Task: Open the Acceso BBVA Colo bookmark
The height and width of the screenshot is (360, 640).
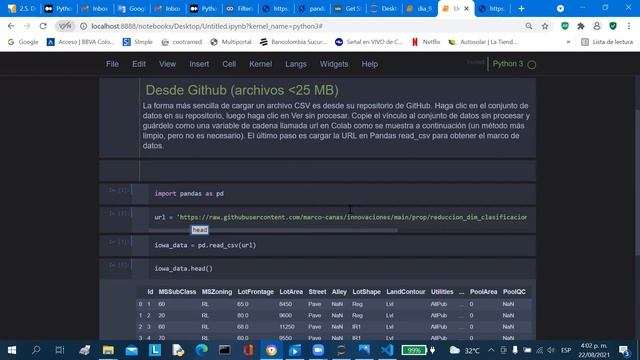Action: coord(80,42)
